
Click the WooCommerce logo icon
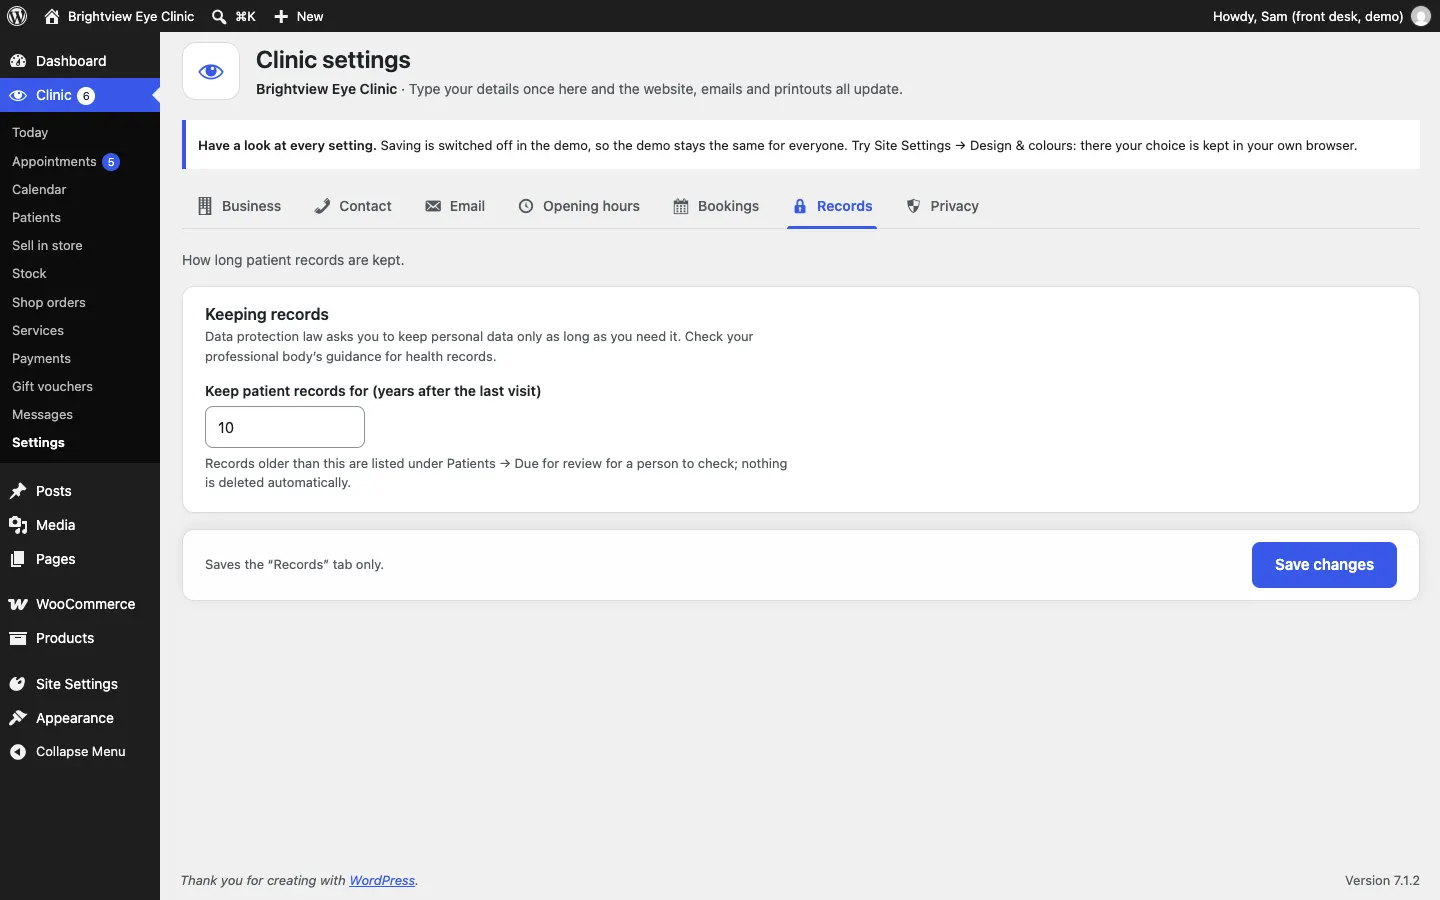click(x=18, y=604)
